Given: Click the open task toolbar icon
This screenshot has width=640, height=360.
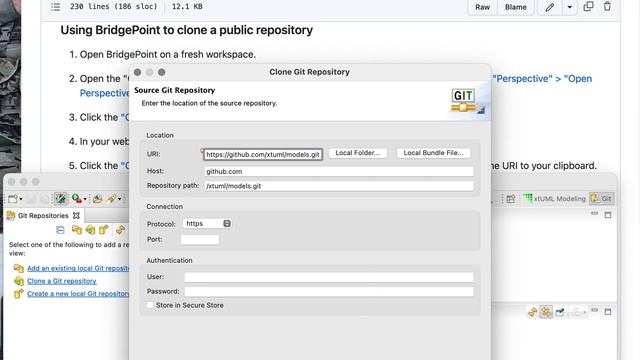Looking at the screenshot, I should [x=98, y=199].
